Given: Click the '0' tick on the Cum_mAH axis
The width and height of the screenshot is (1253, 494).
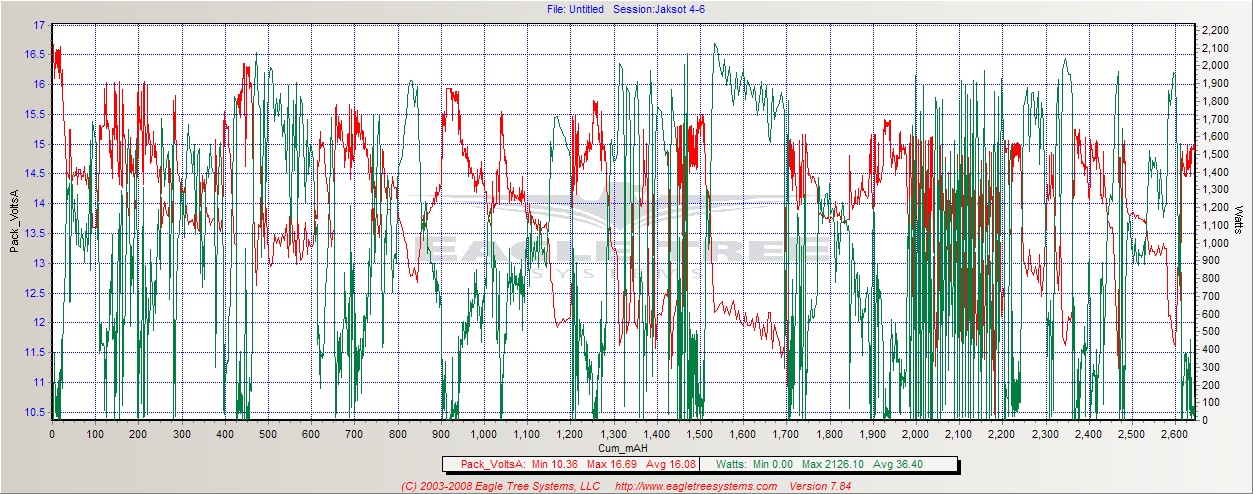Looking at the screenshot, I should (52, 435).
